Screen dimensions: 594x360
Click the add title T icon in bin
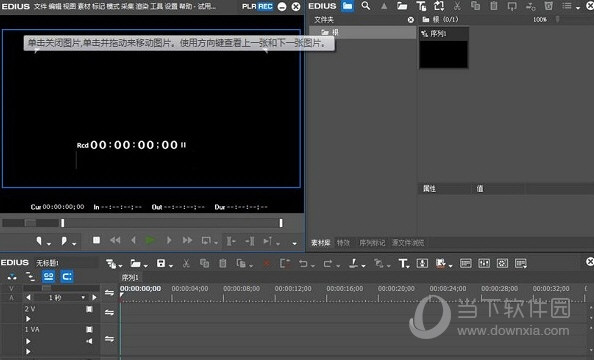point(421,6)
